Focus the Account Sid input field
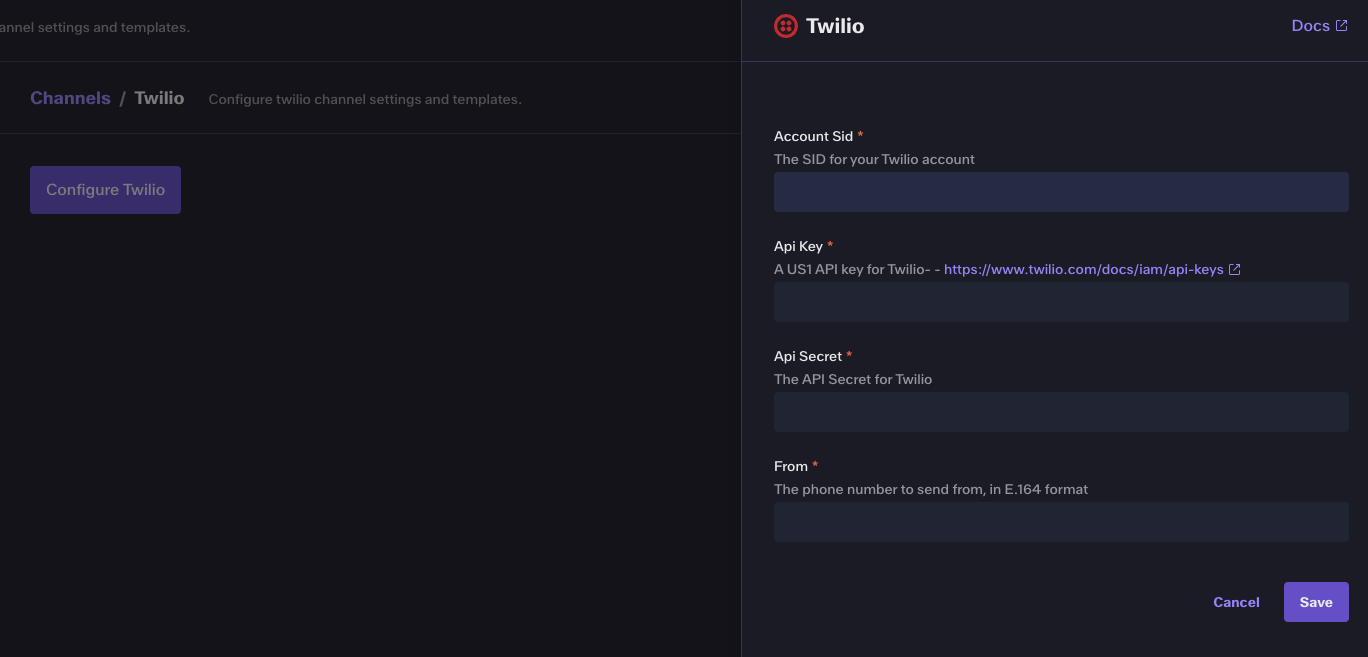Image resolution: width=1368 pixels, height=657 pixels. (x=1061, y=192)
